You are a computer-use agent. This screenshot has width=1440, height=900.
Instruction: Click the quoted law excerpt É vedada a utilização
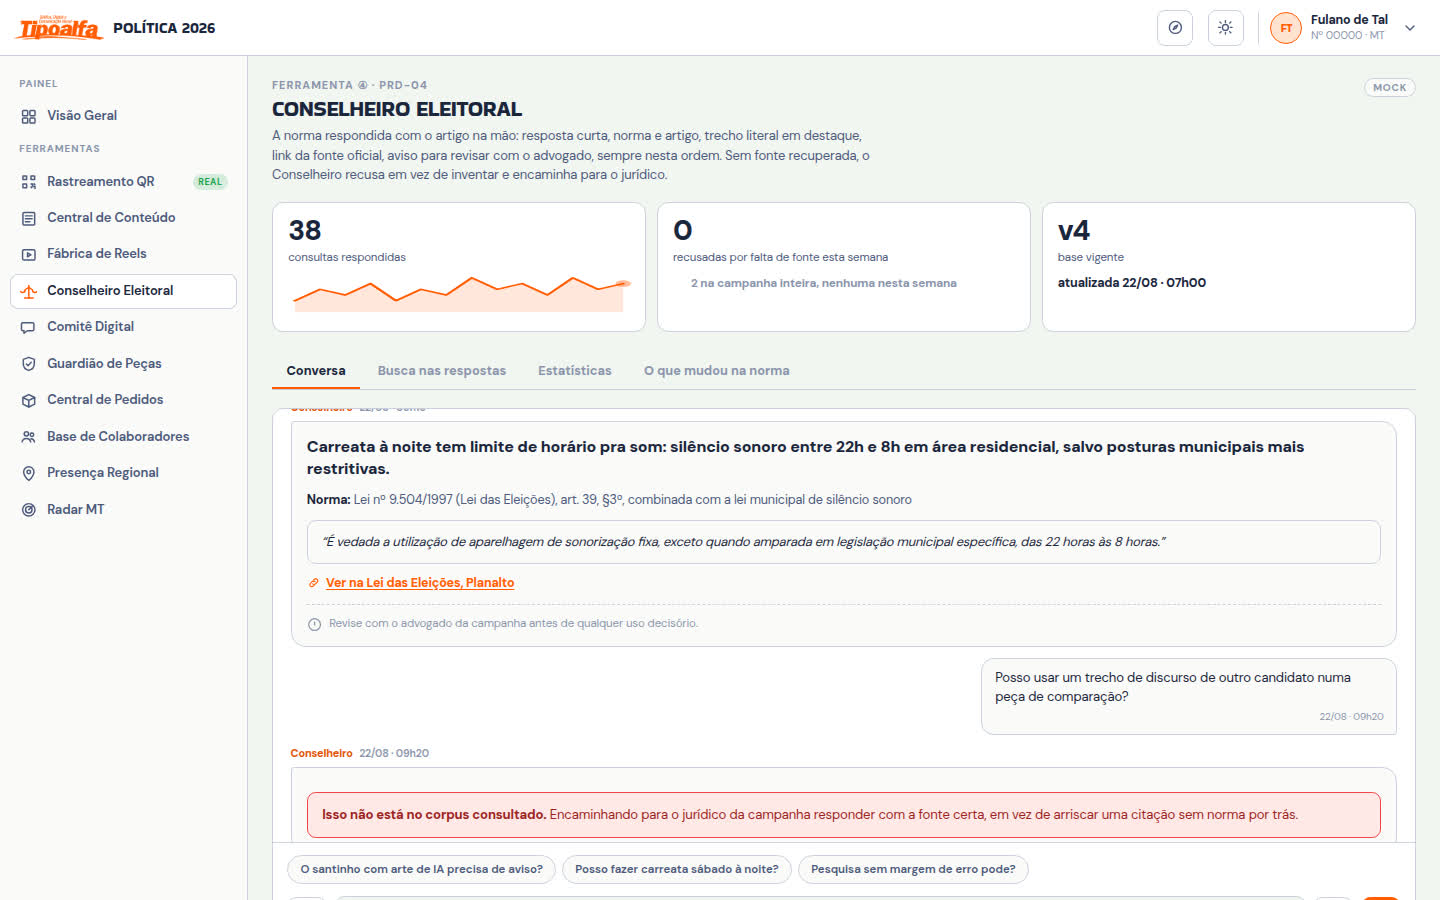point(844,542)
